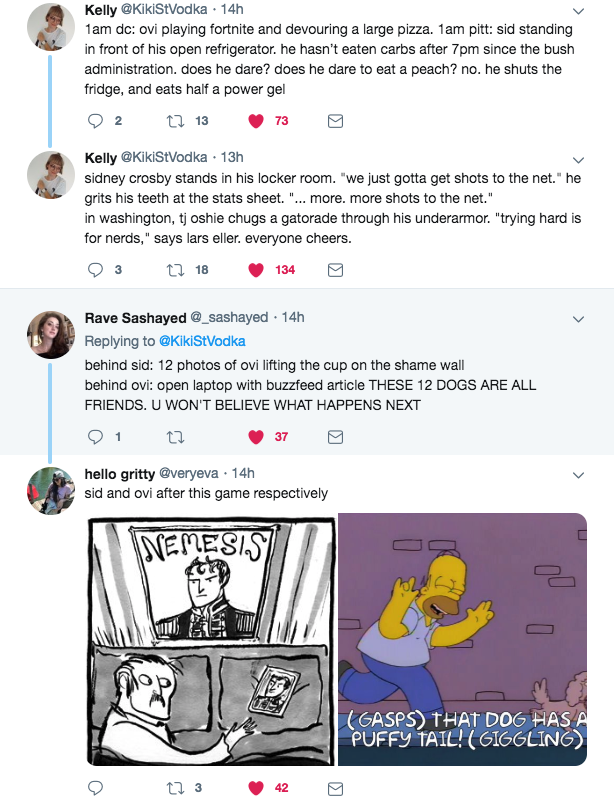Like the tweet with 73 likes
This screenshot has width=614, height=805.
click(x=255, y=121)
